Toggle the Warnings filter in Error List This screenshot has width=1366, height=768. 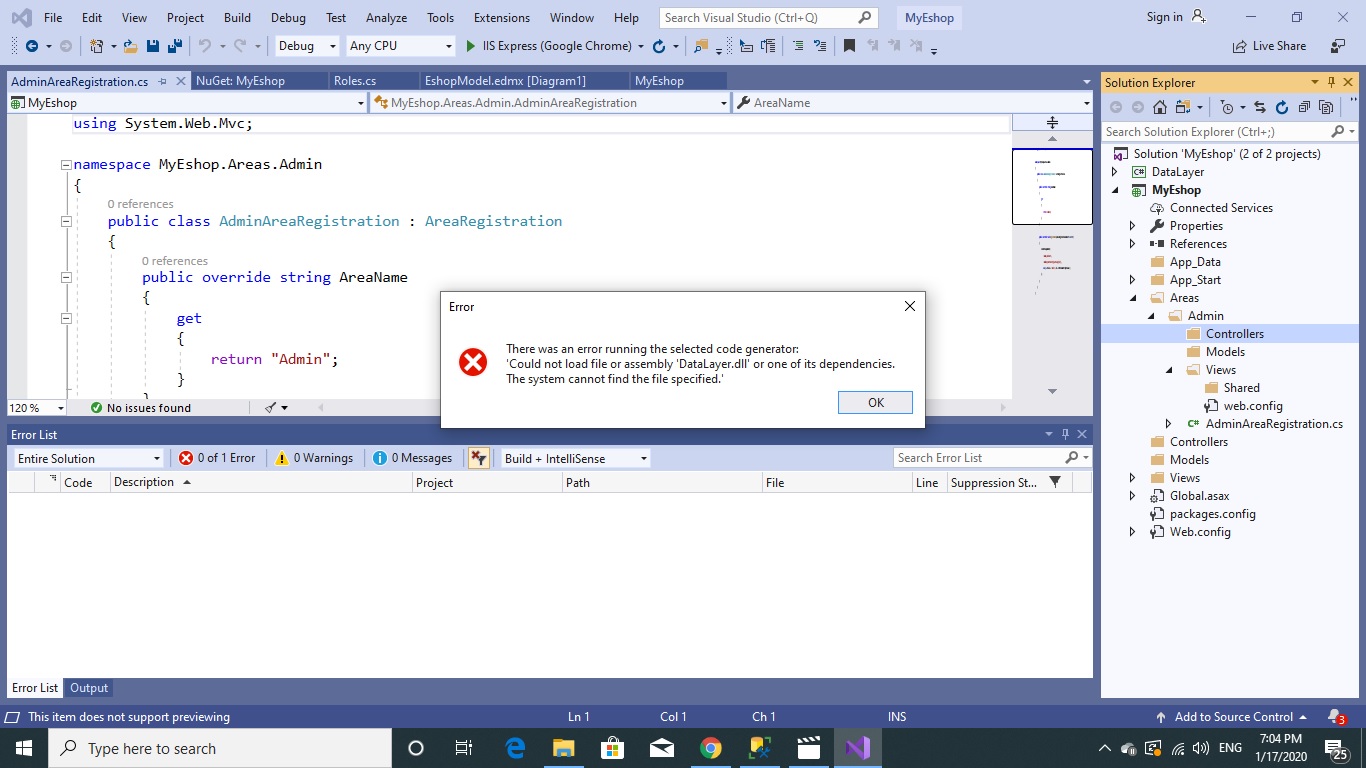[314, 458]
